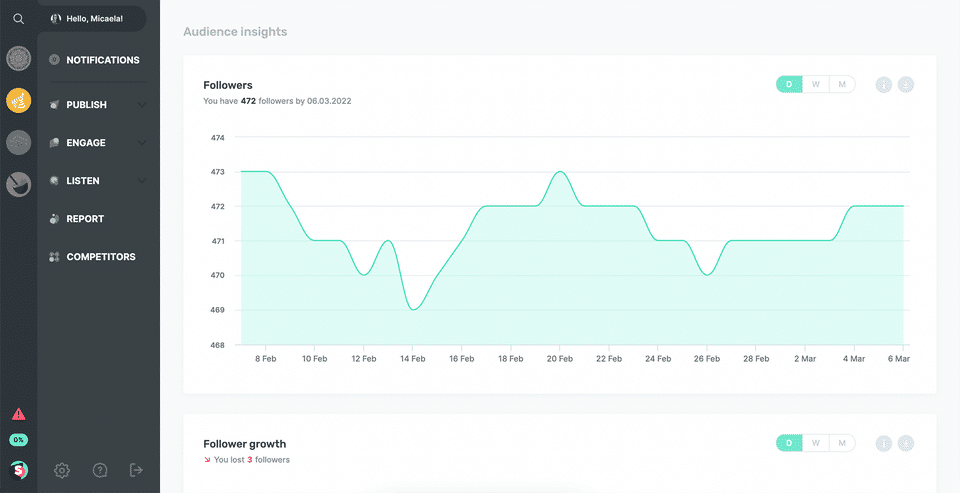Download the Follower growth chart
The image size is (960, 493).
(x=906, y=443)
